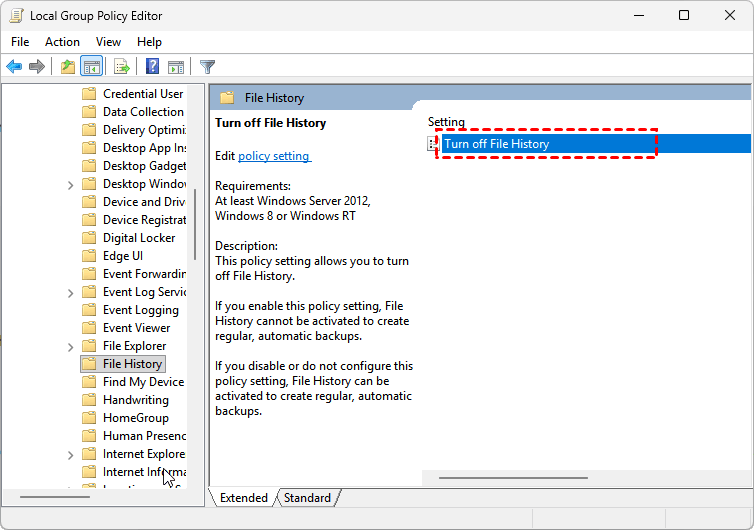754x530 pixels.
Task: Expand the Desktop Window folder node
Action: tap(70, 184)
